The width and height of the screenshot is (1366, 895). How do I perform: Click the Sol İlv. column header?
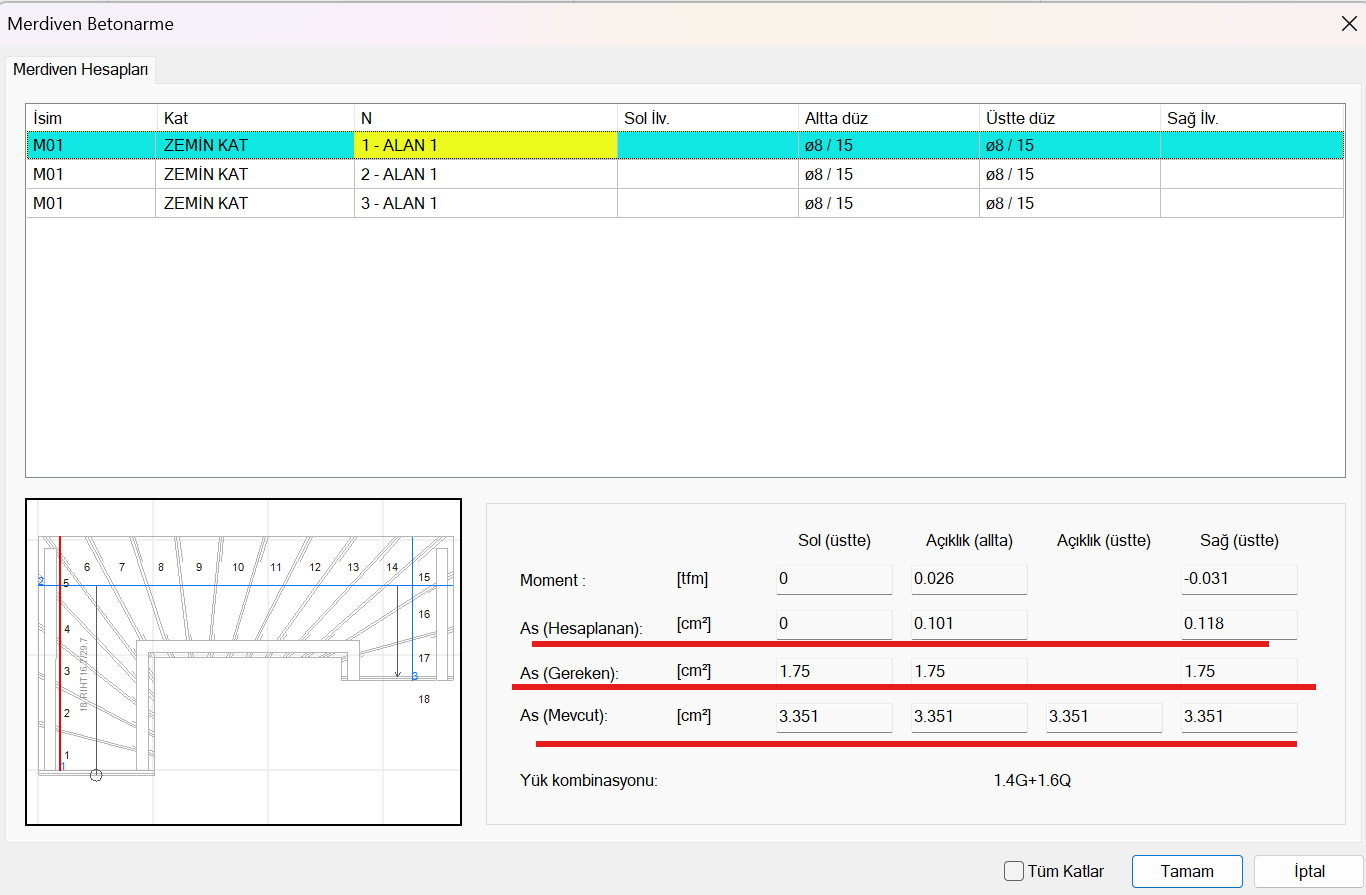707,118
